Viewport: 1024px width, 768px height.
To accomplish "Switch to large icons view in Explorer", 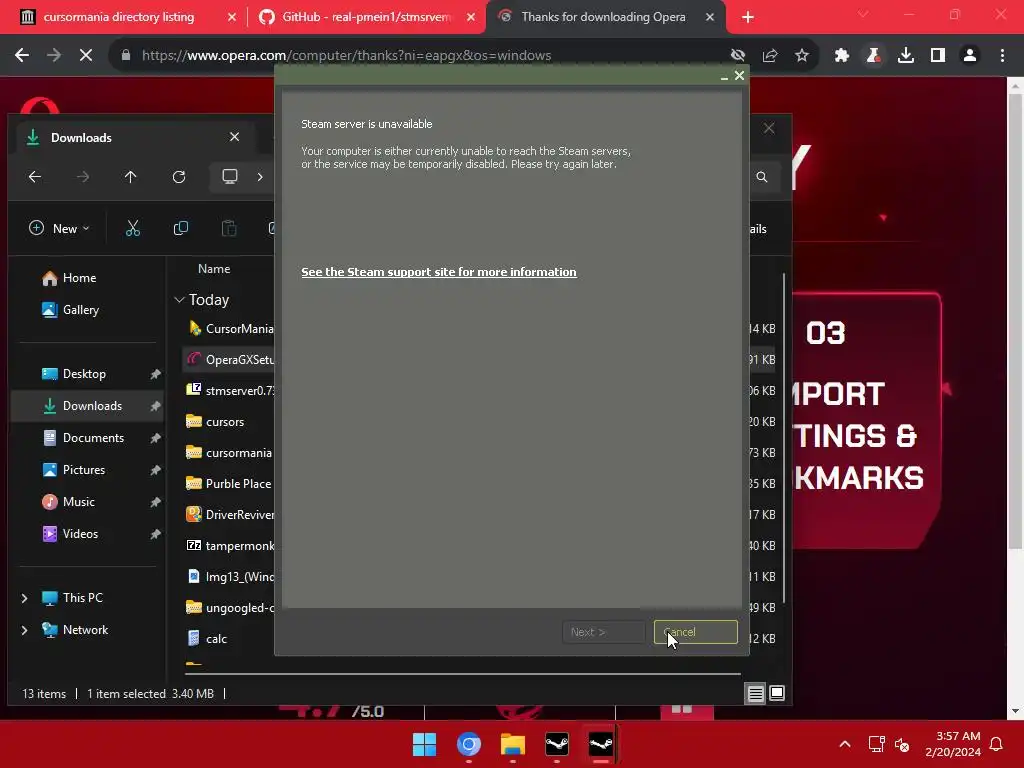I will click(776, 694).
